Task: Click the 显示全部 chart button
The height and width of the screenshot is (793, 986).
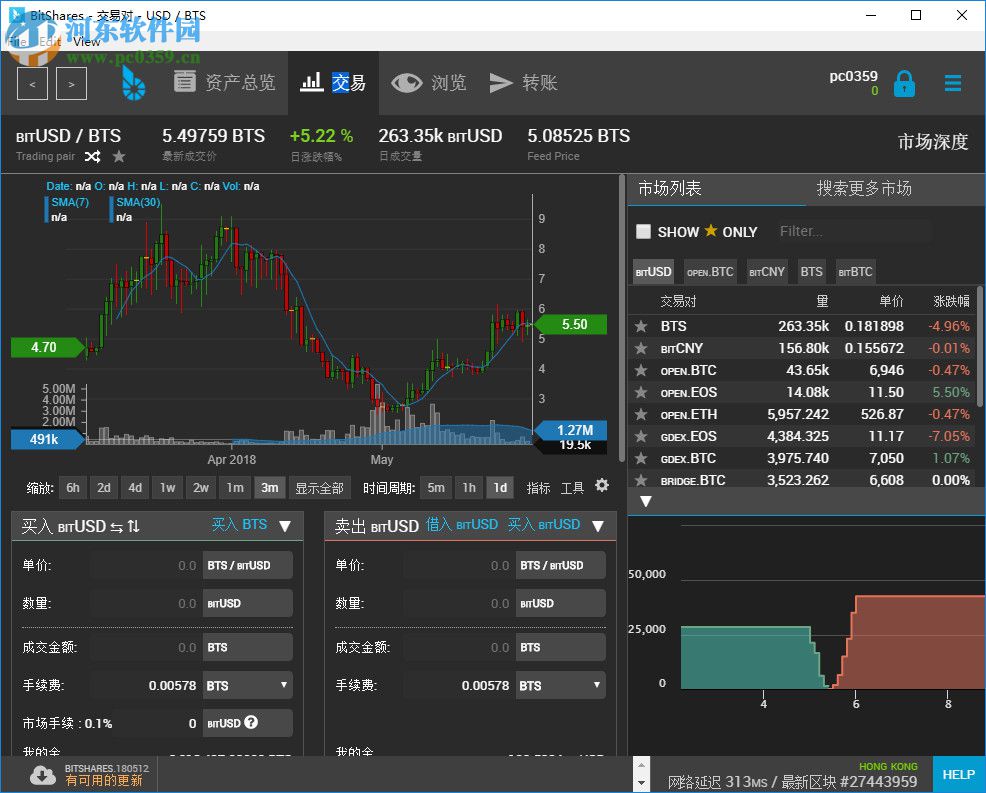Action: pos(322,488)
